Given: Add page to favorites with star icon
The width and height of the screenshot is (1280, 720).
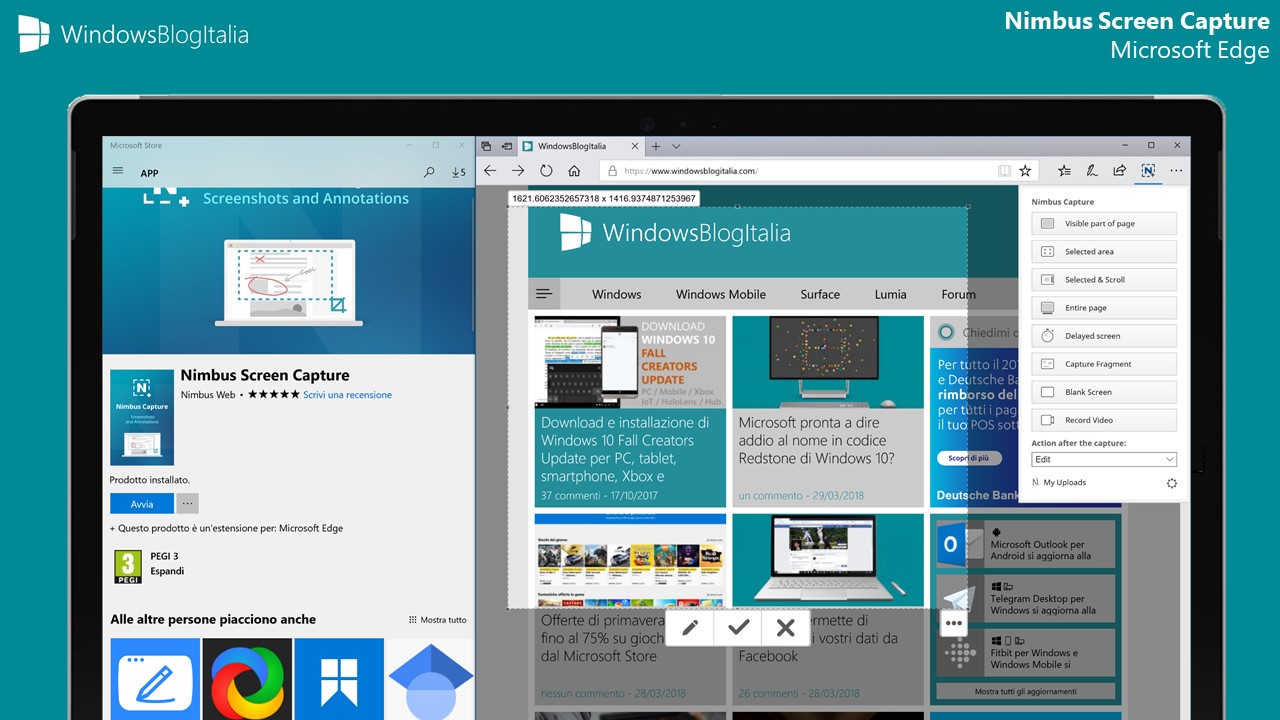Looking at the screenshot, I should [1025, 171].
